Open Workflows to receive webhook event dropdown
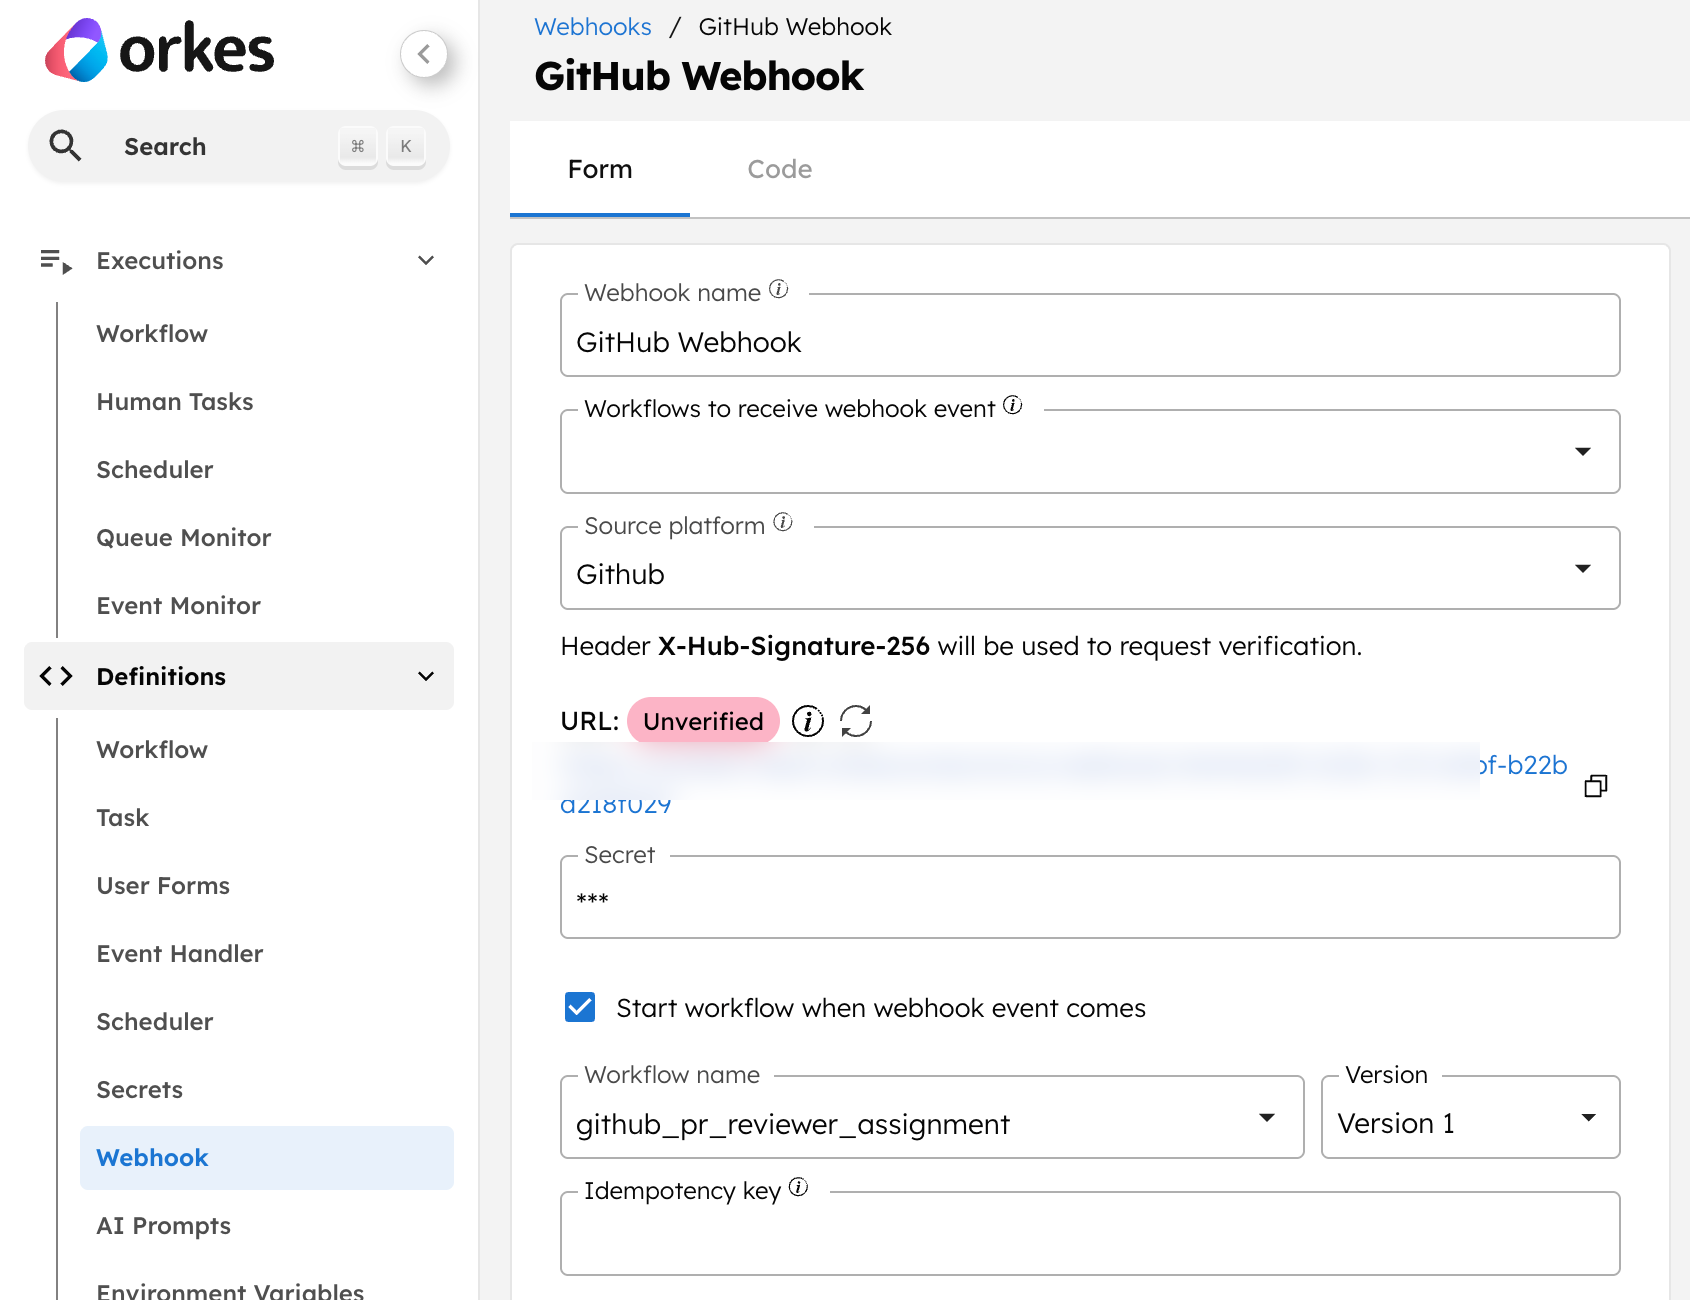Image resolution: width=1690 pixels, height=1300 pixels. [1090, 452]
